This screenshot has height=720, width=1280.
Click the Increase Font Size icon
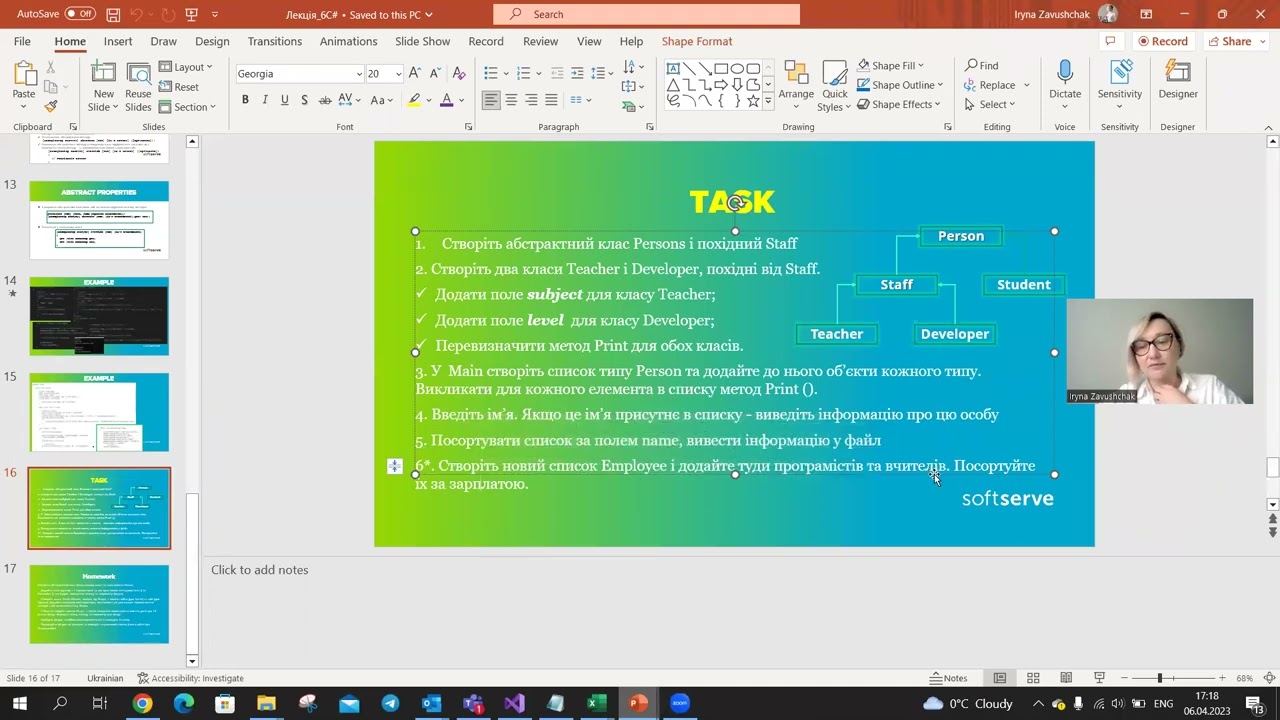[417, 74]
